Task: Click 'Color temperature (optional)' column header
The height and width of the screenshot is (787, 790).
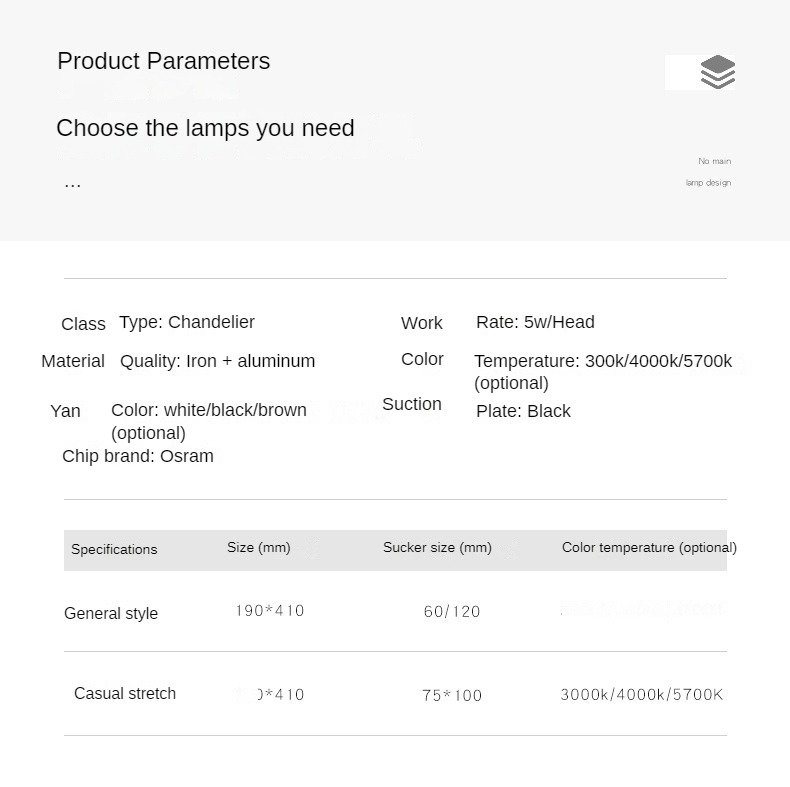Action: pyautogui.click(x=649, y=547)
